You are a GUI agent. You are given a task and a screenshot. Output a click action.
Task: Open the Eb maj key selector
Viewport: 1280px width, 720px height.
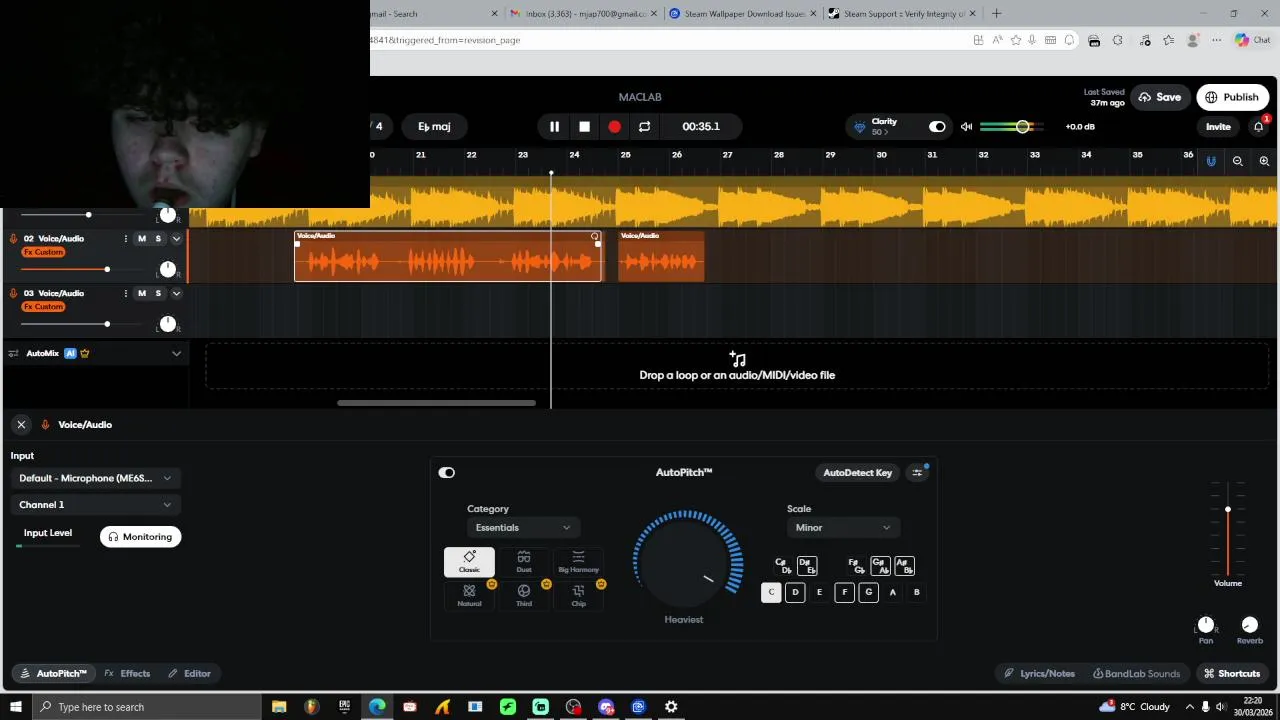434,127
